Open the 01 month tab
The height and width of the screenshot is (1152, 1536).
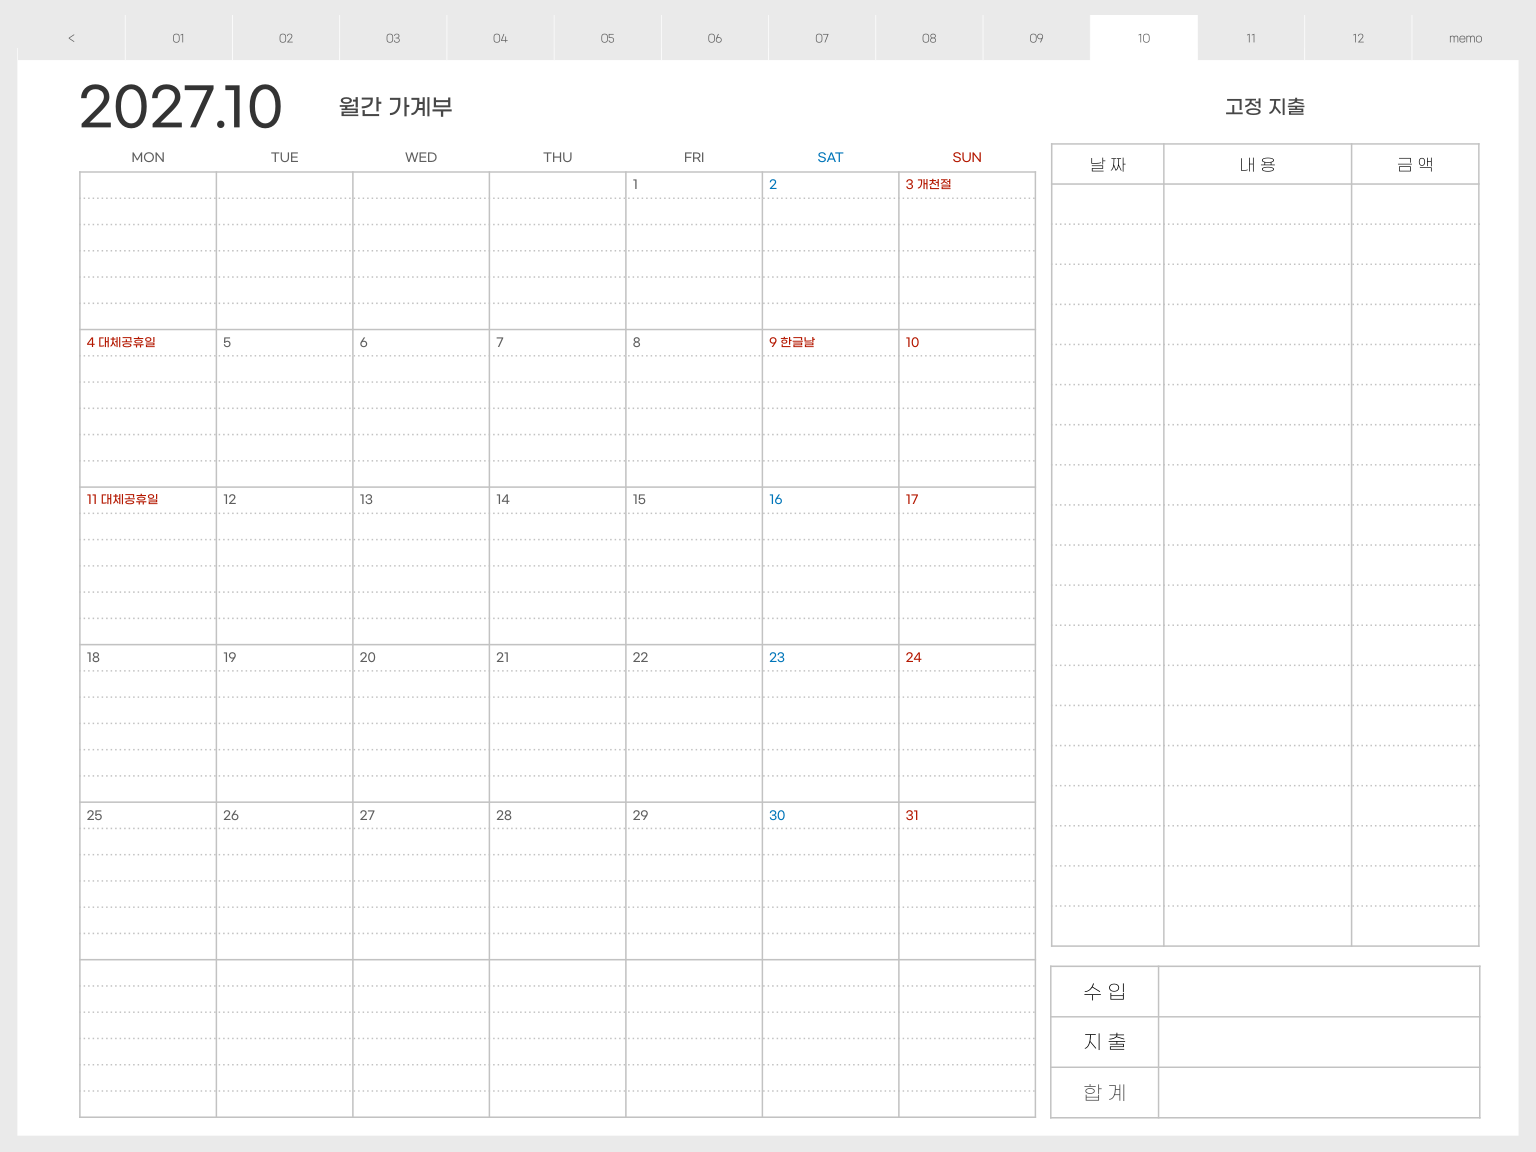[x=178, y=38]
